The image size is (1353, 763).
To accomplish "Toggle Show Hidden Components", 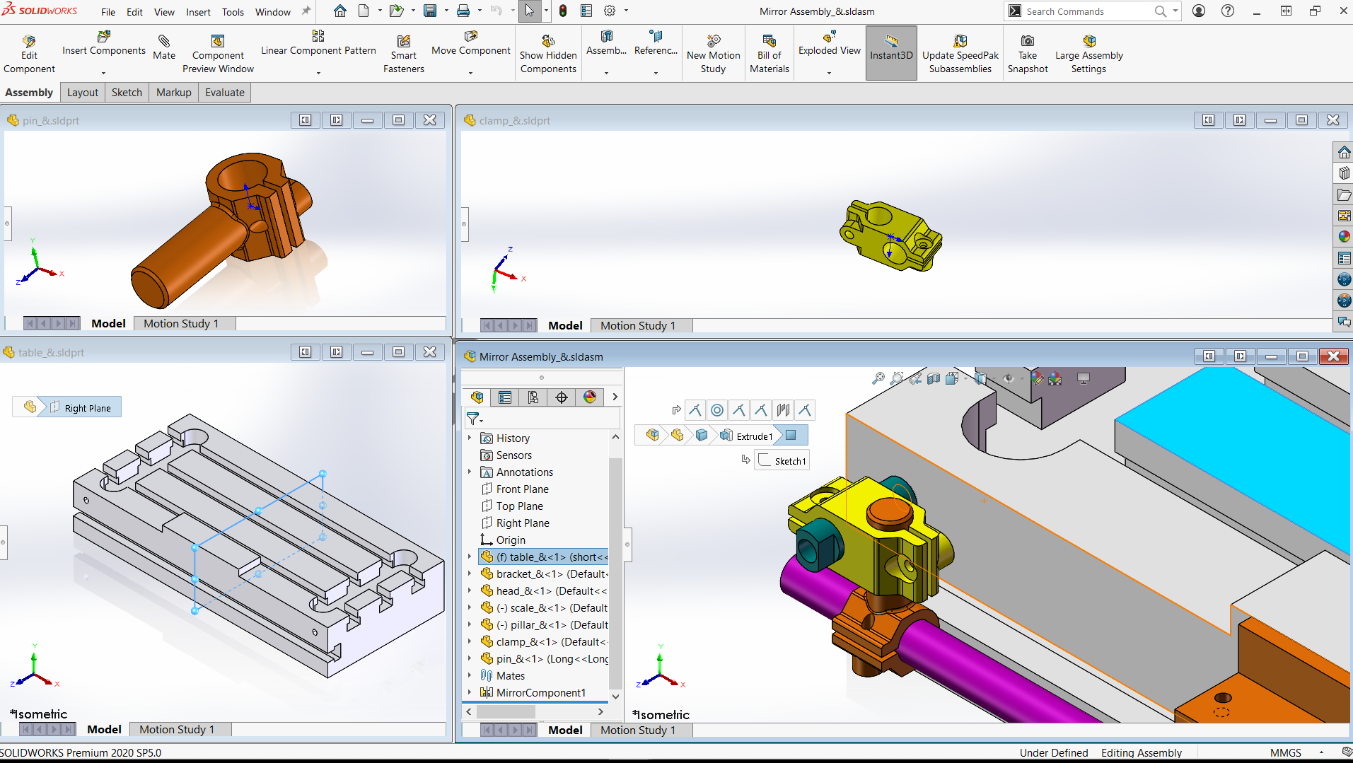I will click(x=548, y=54).
